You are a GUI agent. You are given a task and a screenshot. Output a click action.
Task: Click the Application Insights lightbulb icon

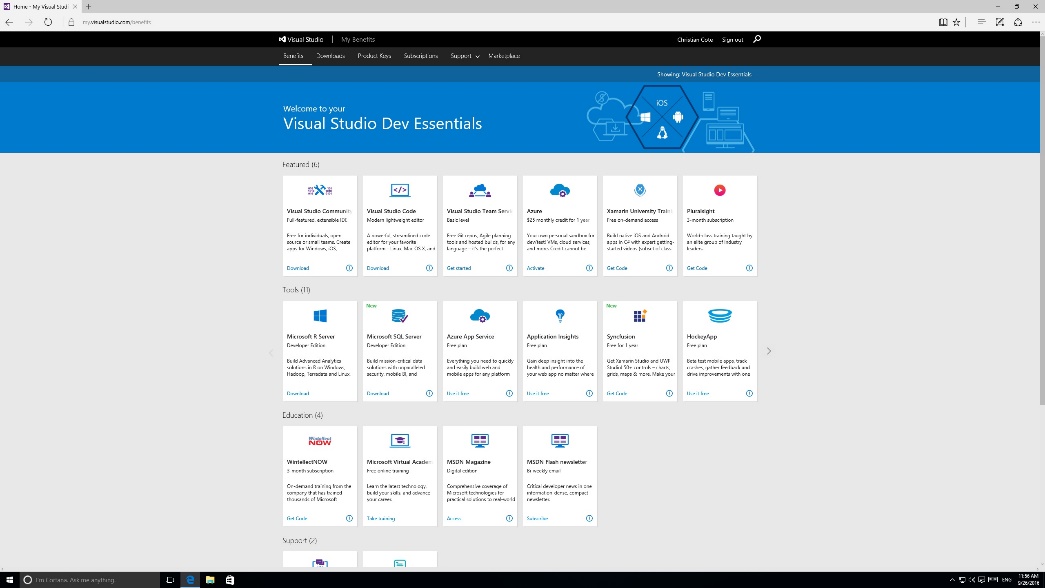(x=560, y=315)
